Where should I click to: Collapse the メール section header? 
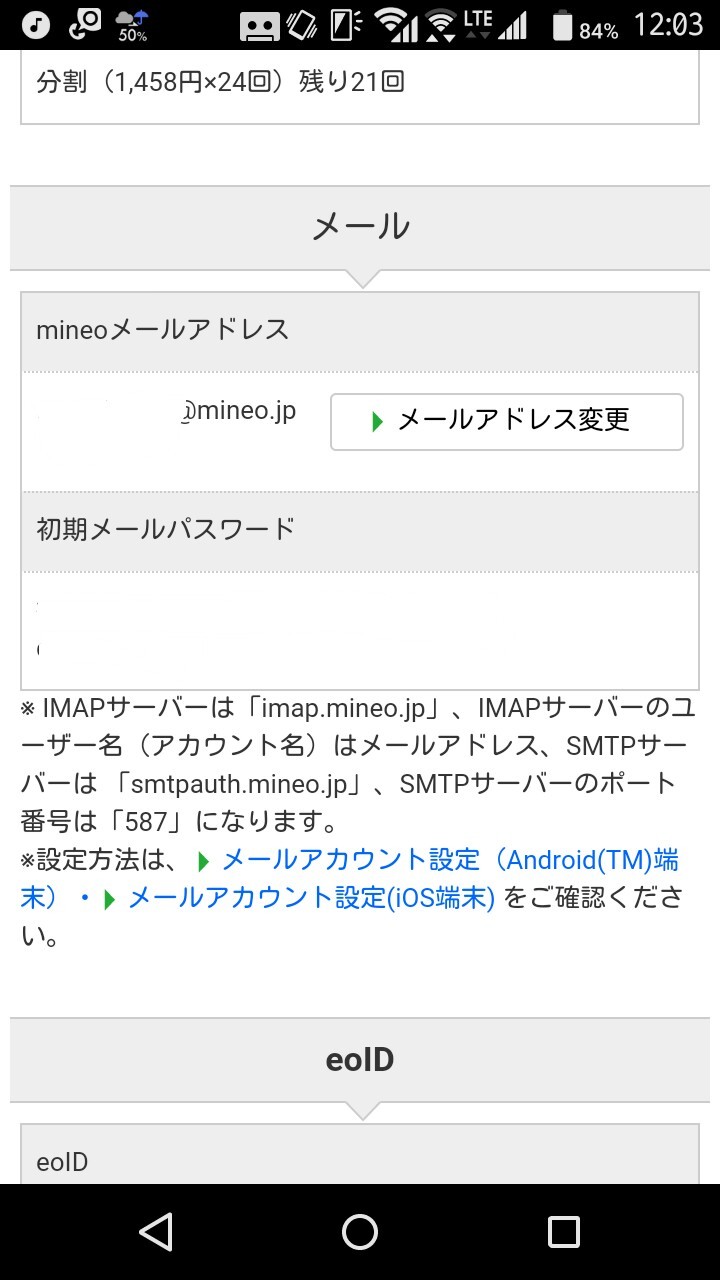(360, 226)
